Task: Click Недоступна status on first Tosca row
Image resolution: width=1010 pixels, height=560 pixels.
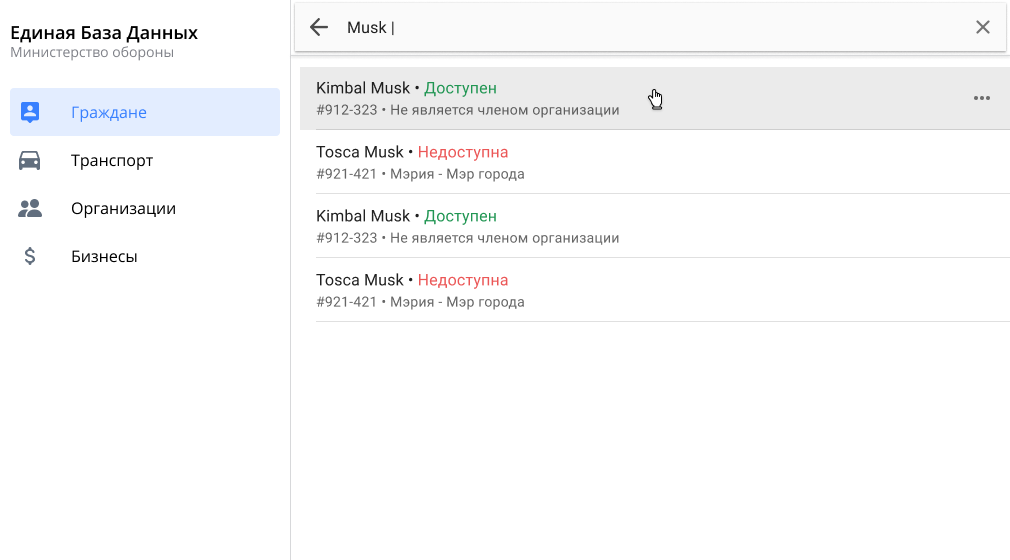Action: click(463, 152)
